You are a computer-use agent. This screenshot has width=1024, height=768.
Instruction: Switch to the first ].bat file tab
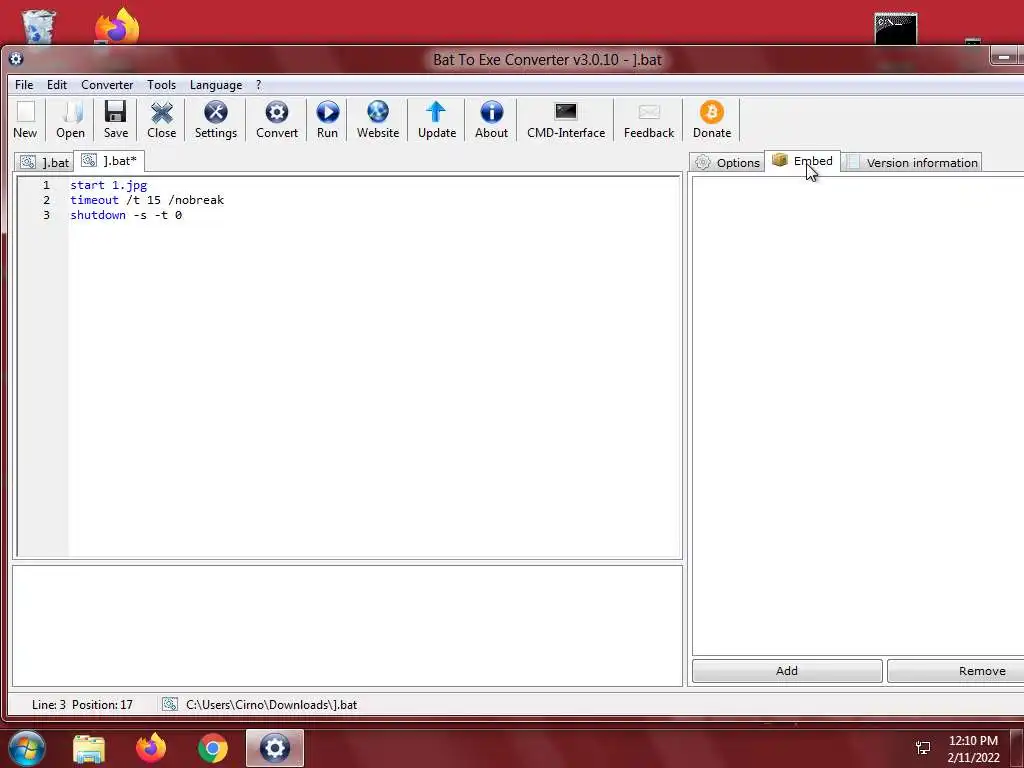[44, 163]
